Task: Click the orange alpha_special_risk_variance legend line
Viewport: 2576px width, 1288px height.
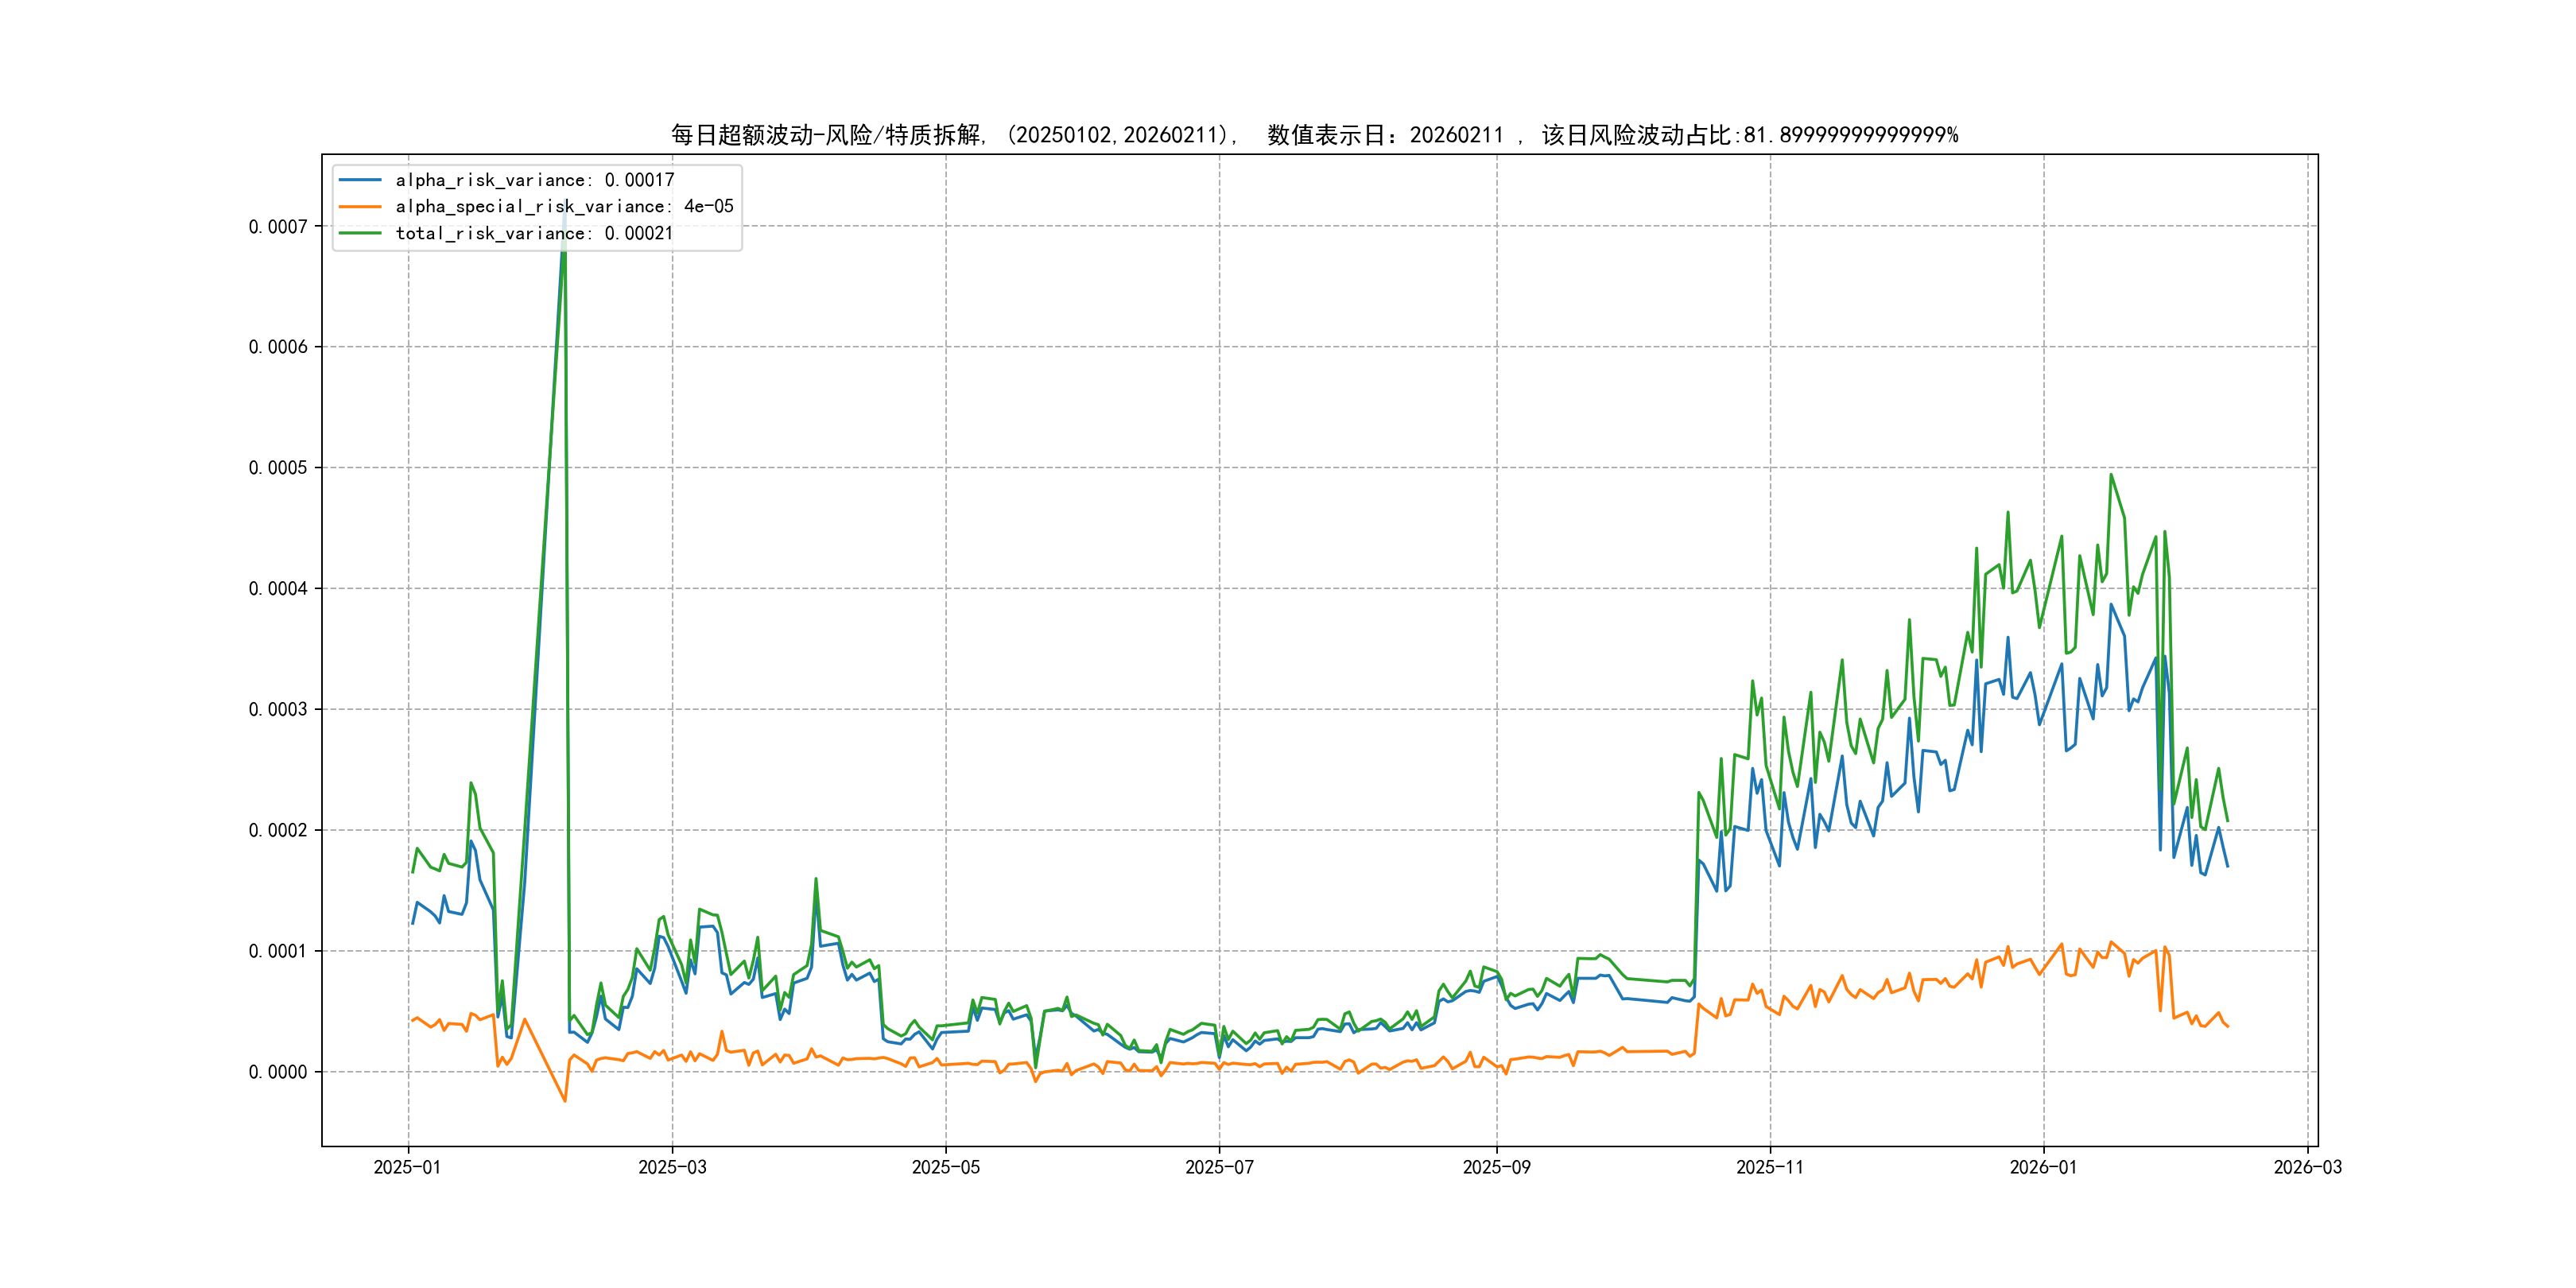Action: (x=360, y=206)
